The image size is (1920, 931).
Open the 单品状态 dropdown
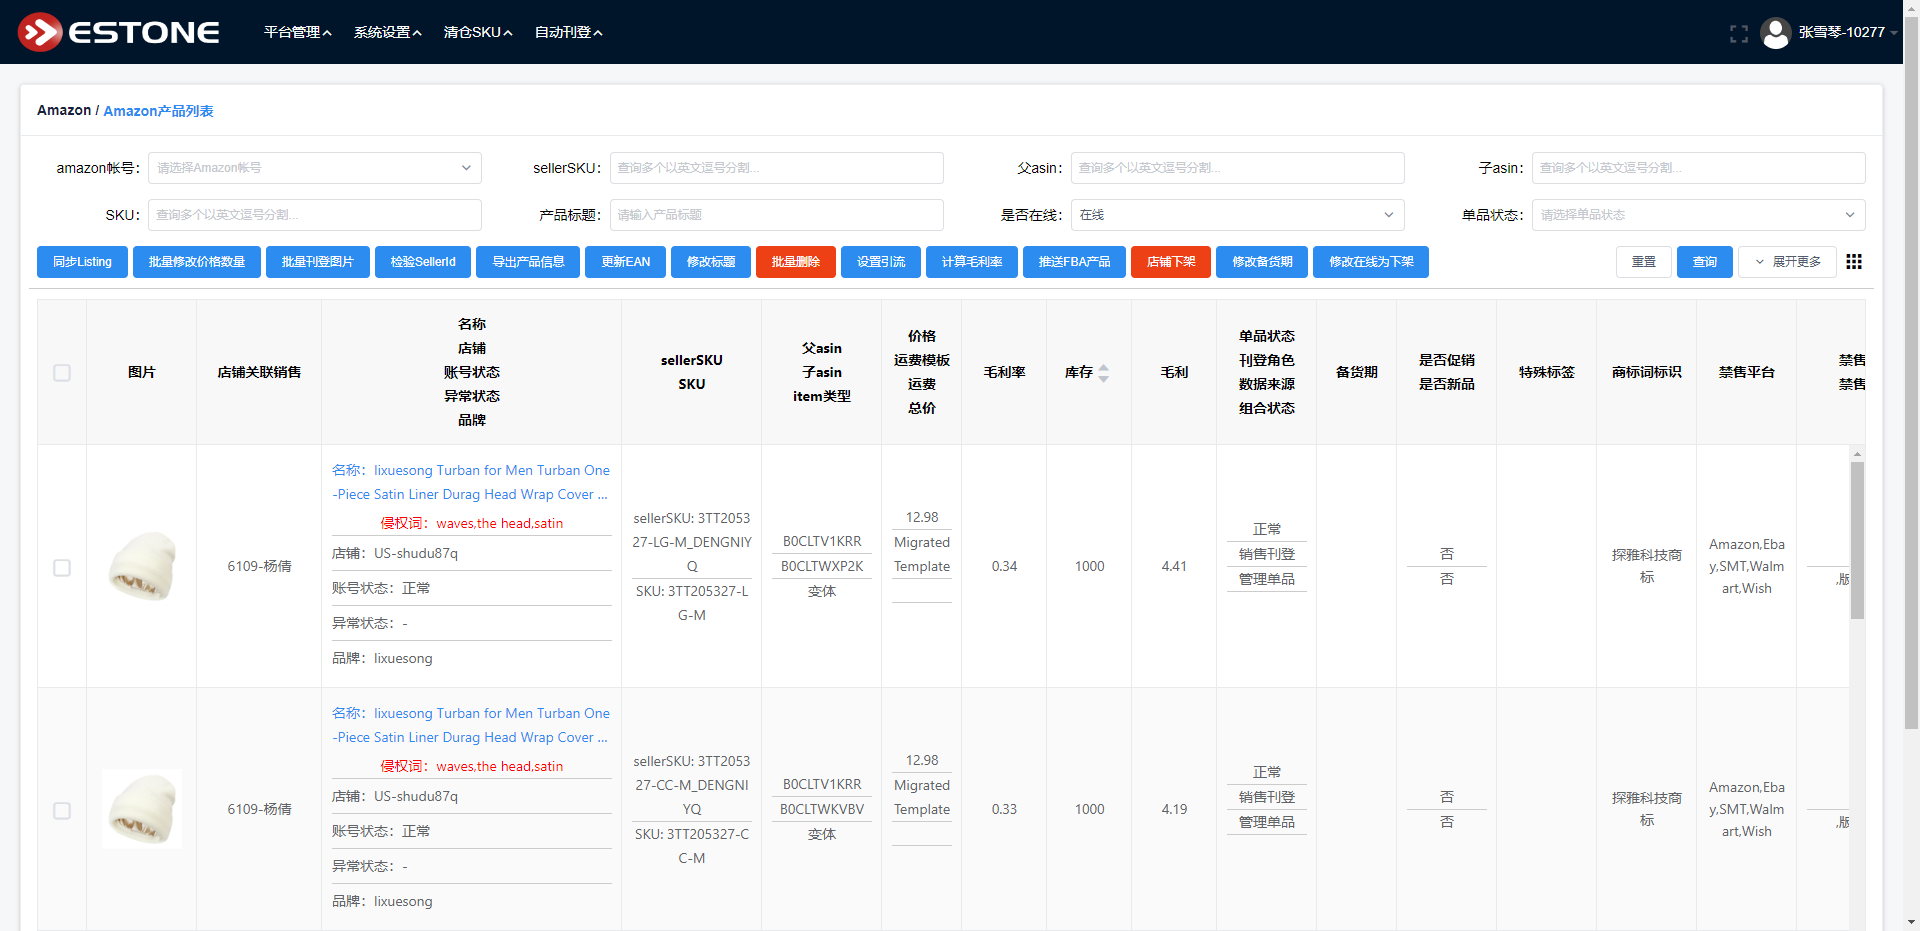coord(1698,215)
